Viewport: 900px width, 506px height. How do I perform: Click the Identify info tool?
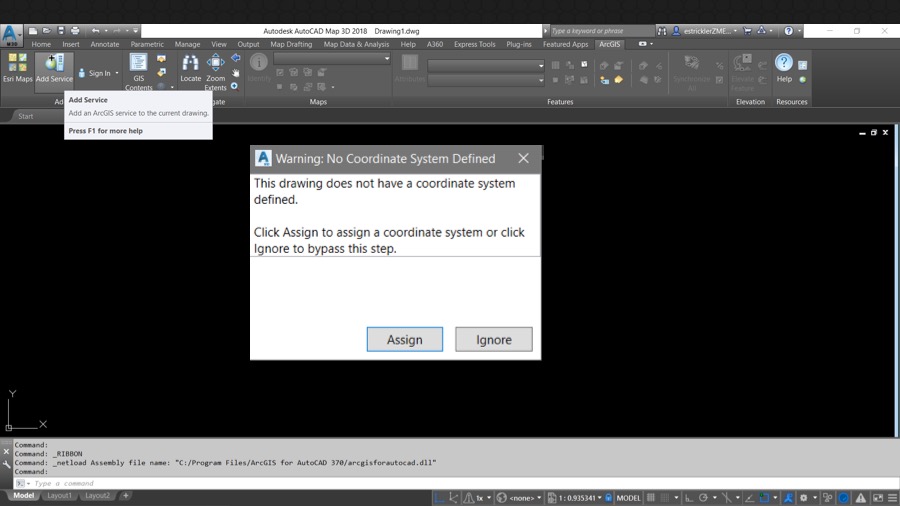coord(259,68)
